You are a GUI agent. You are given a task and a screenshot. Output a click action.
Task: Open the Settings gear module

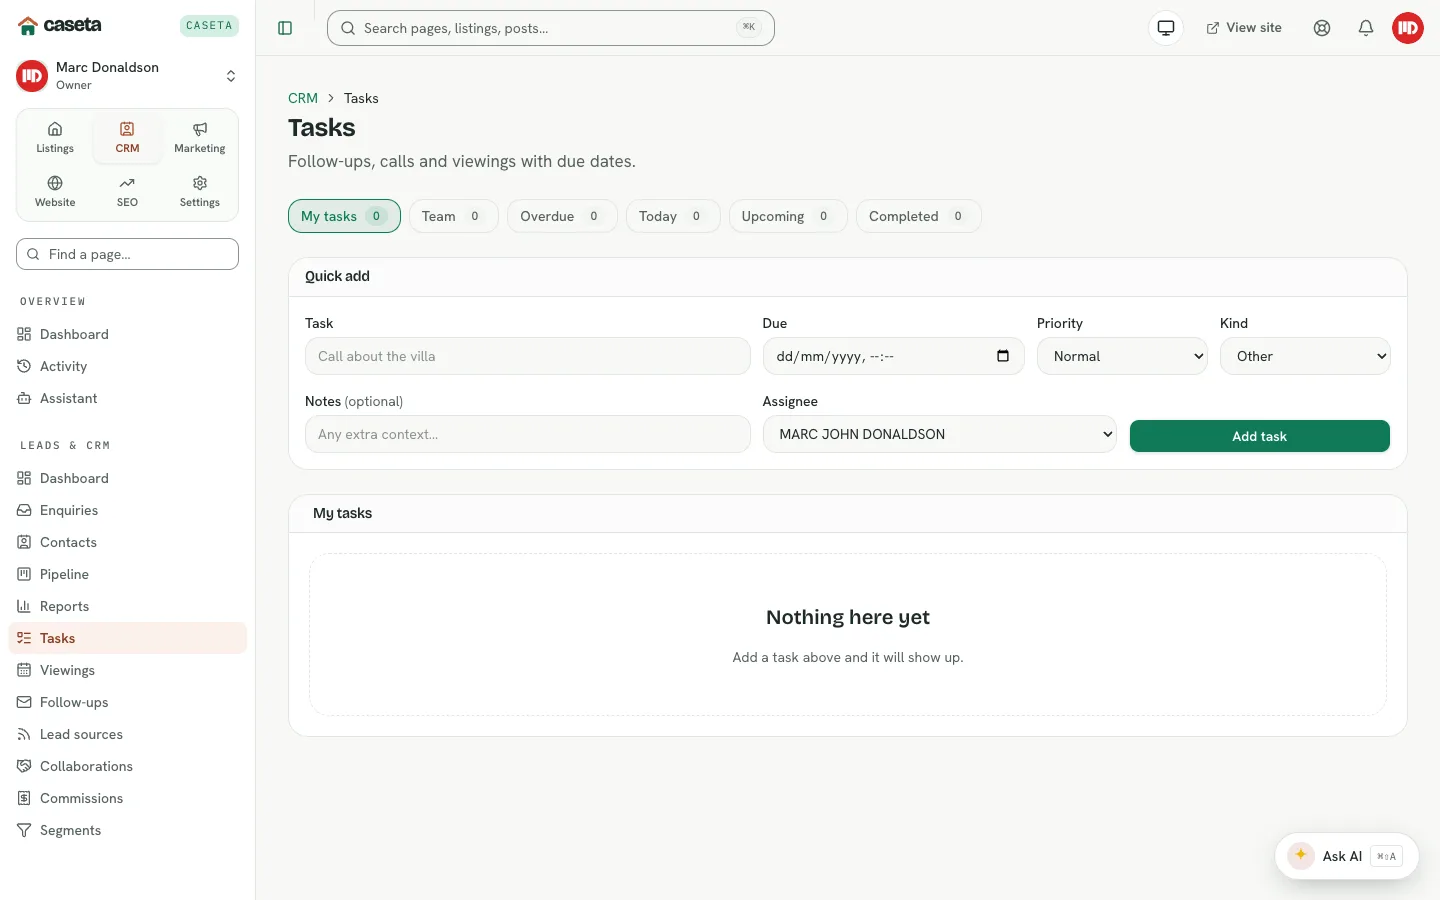[200, 192]
